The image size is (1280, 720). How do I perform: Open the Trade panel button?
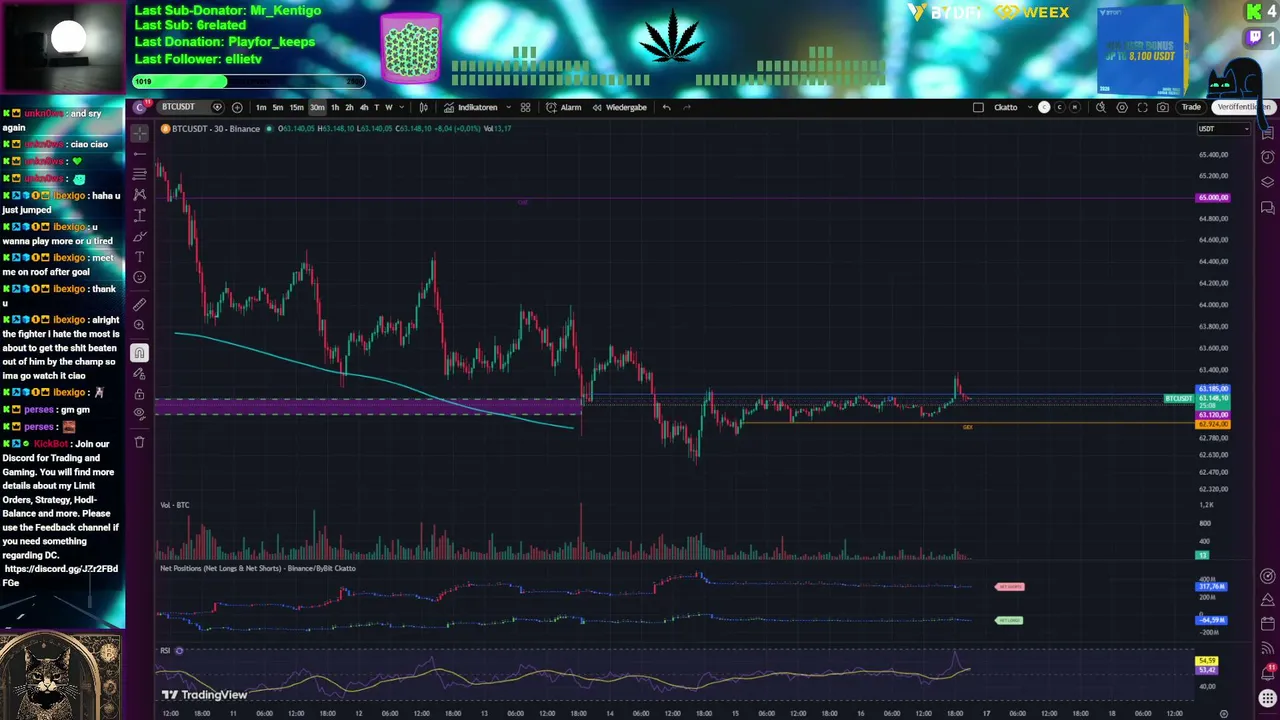[1191, 107]
